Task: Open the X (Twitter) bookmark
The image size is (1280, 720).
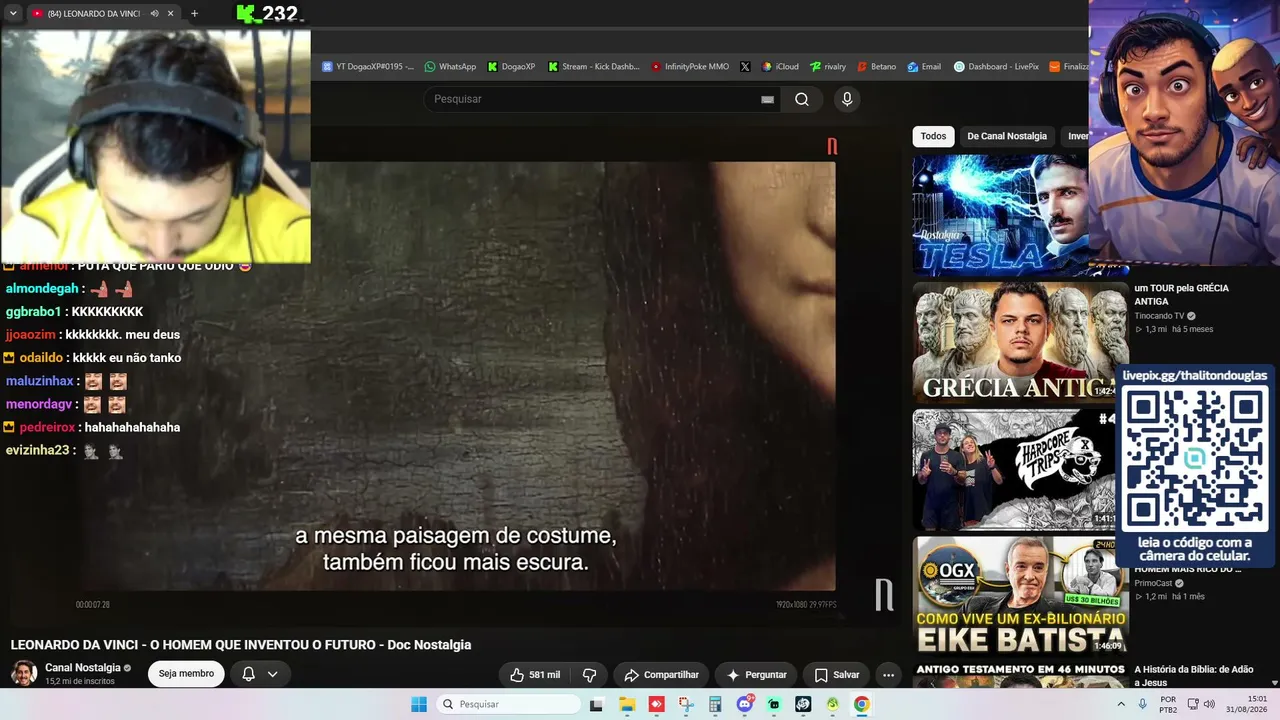Action: (x=745, y=67)
